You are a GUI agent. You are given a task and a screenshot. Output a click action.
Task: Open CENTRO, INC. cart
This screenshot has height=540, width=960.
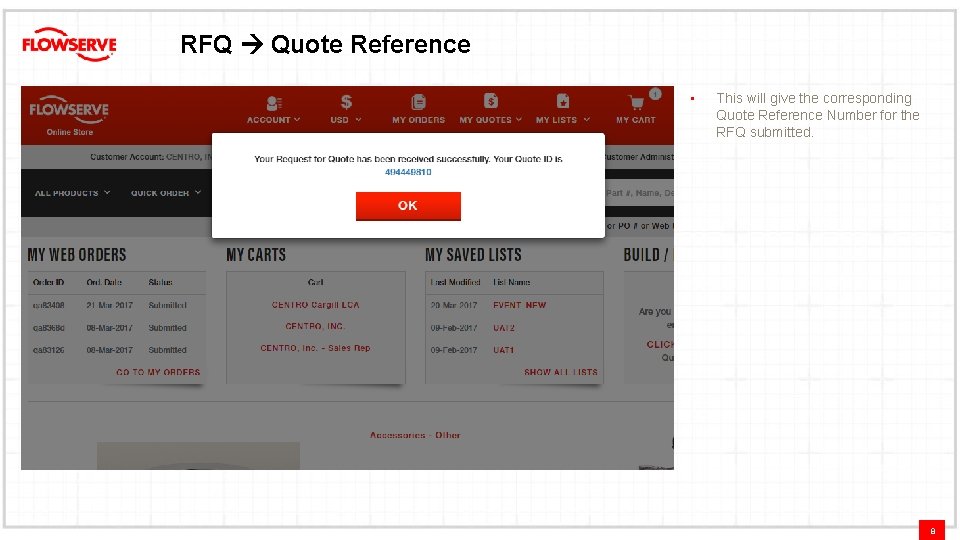pyautogui.click(x=315, y=326)
